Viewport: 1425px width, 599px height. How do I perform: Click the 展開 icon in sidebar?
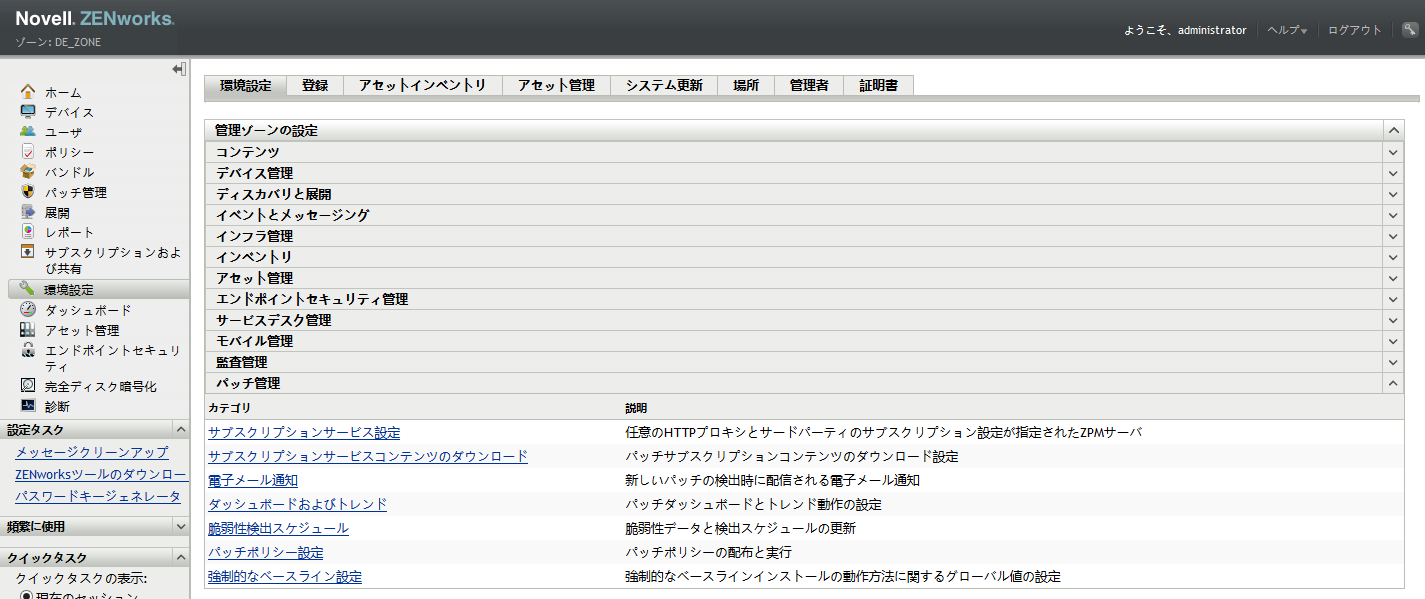tap(28, 212)
